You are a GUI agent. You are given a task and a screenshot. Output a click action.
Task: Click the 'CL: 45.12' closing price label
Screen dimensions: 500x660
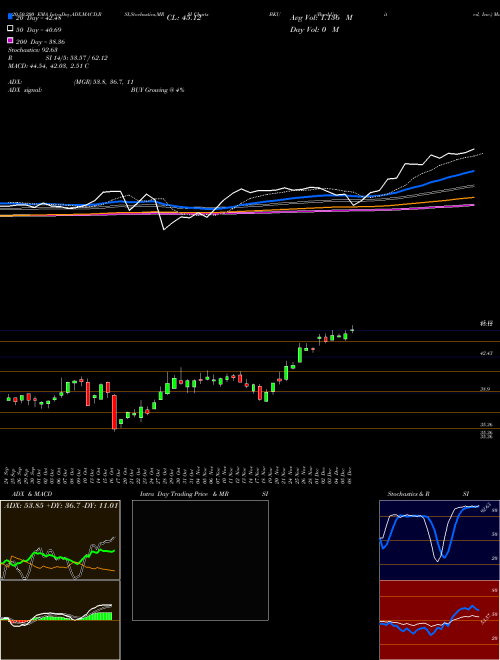click(184, 18)
